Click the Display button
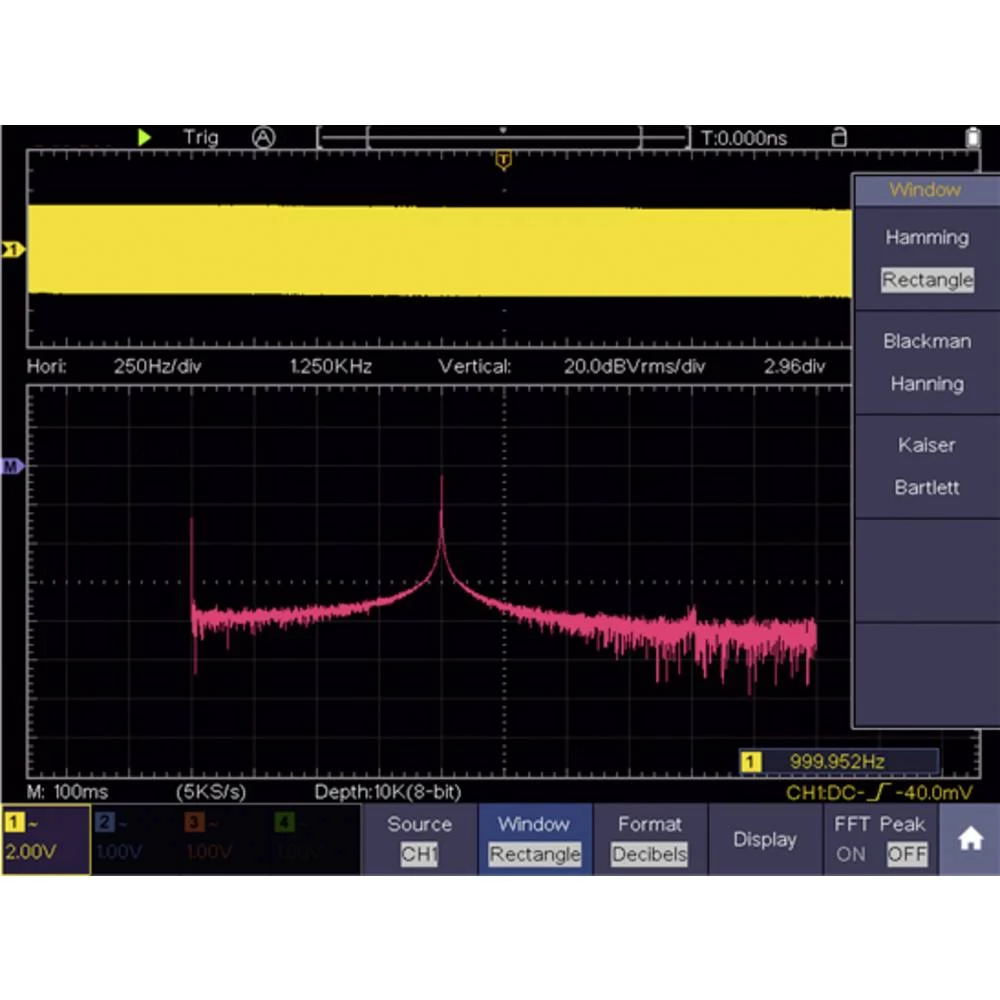Viewport: 1000px width, 1000px height. click(765, 840)
